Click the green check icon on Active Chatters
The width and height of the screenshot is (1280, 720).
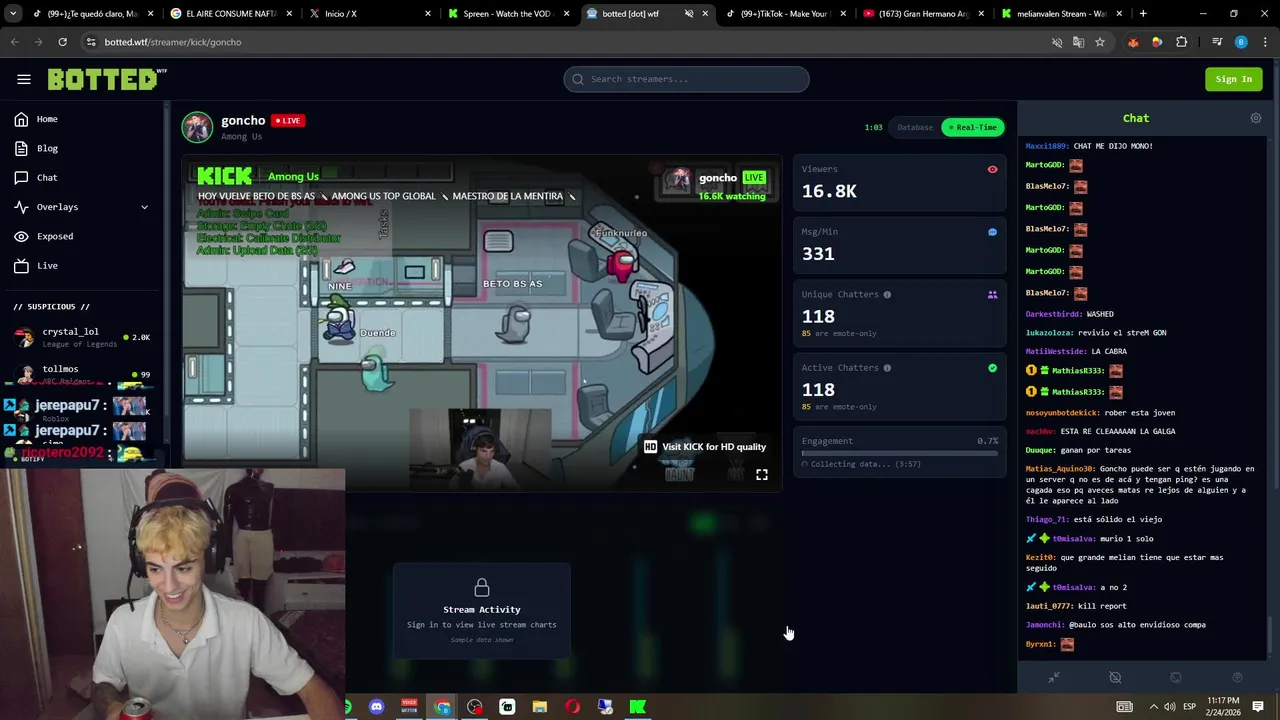click(x=992, y=368)
